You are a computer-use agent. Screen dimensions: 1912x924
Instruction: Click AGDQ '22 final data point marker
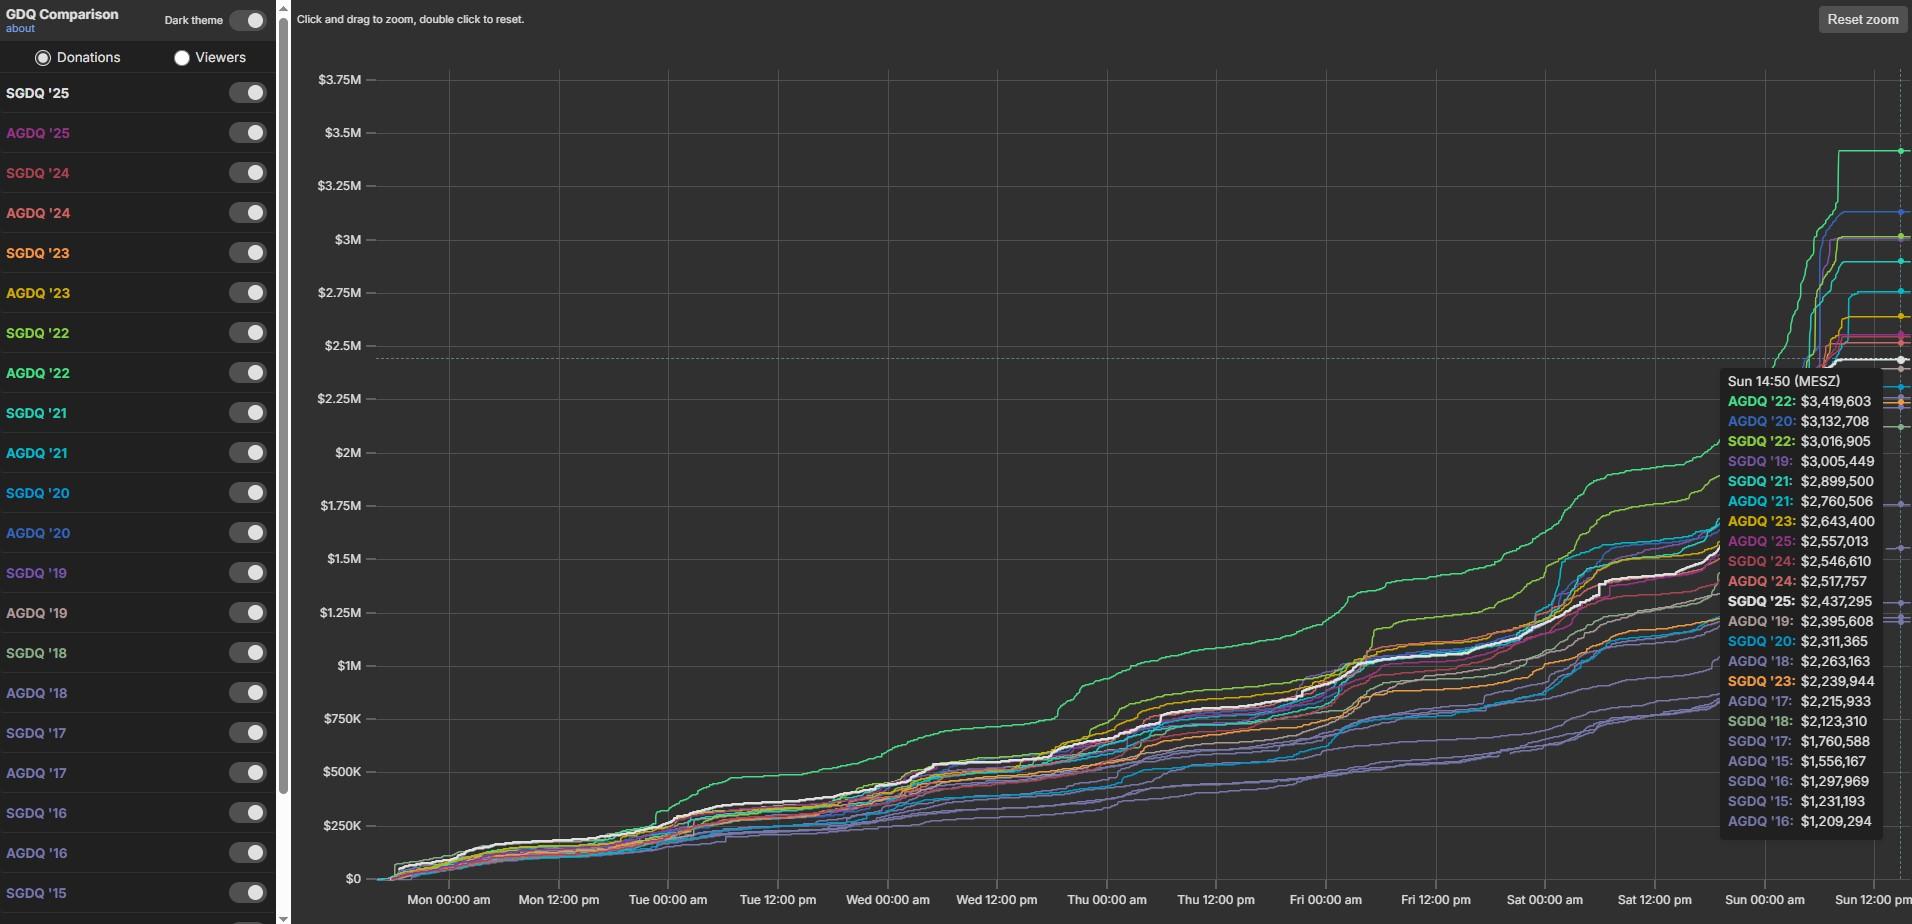pyautogui.click(x=1901, y=151)
